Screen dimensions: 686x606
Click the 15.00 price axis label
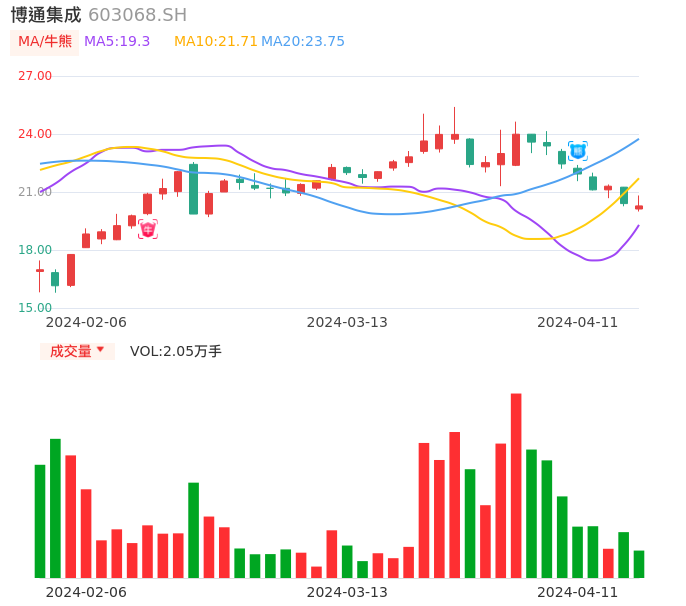coord(35,308)
